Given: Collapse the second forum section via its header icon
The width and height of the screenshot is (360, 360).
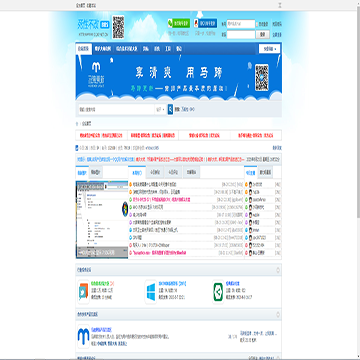Looking at the screenshot, I should click(278, 314).
